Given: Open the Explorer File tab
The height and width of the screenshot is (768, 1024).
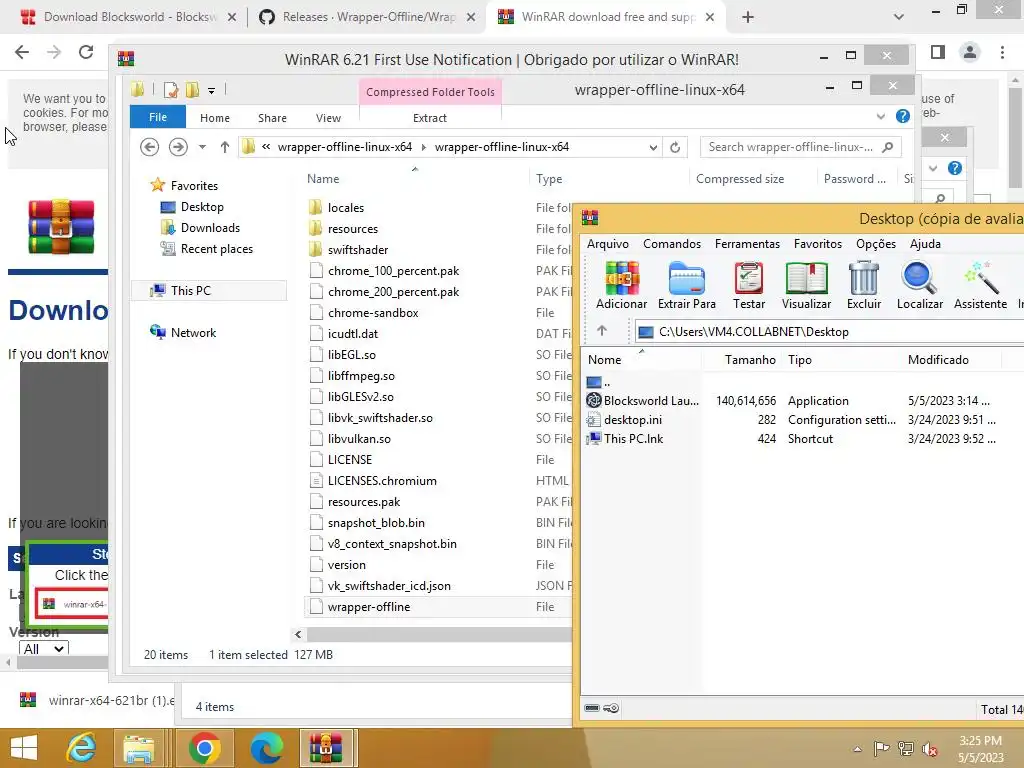Looking at the screenshot, I should [158, 117].
